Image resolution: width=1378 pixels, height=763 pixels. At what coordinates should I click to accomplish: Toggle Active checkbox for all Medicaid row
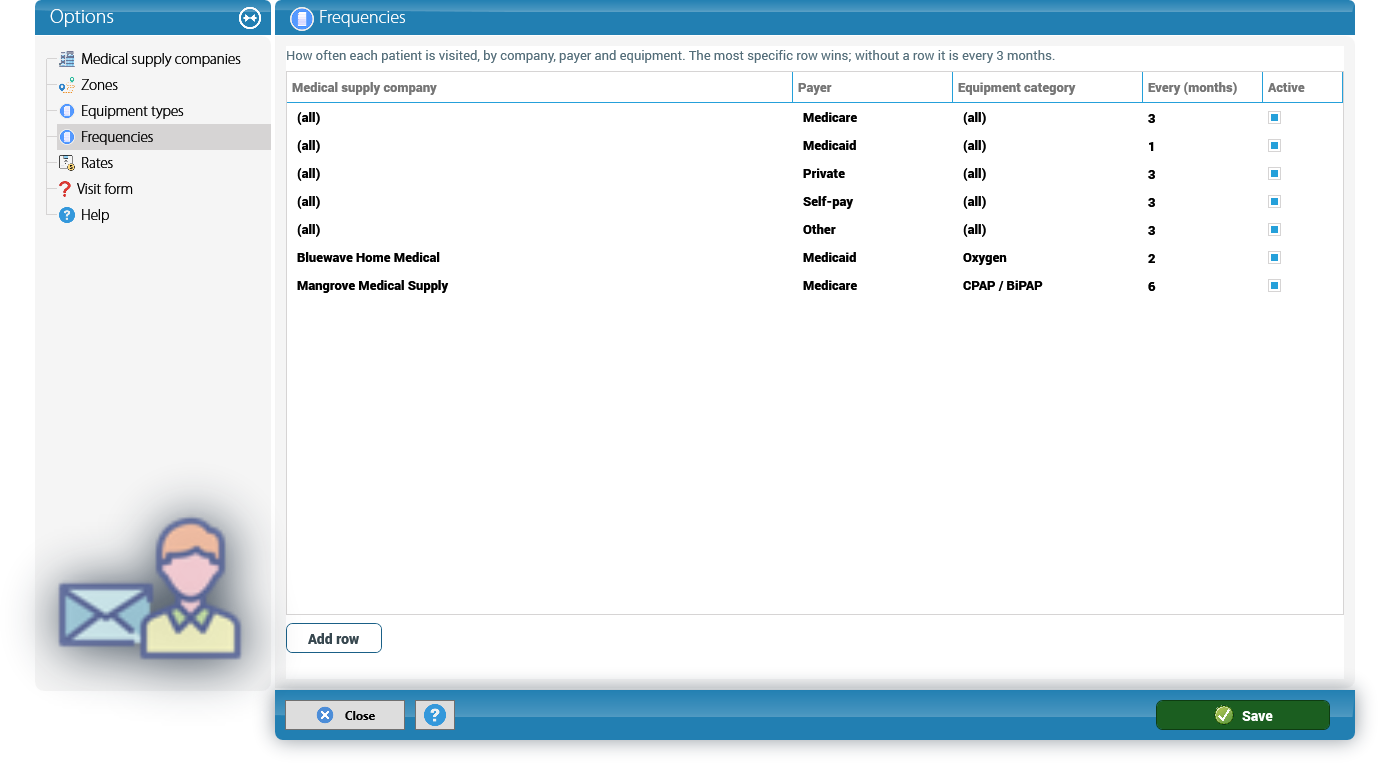(x=1274, y=146)
